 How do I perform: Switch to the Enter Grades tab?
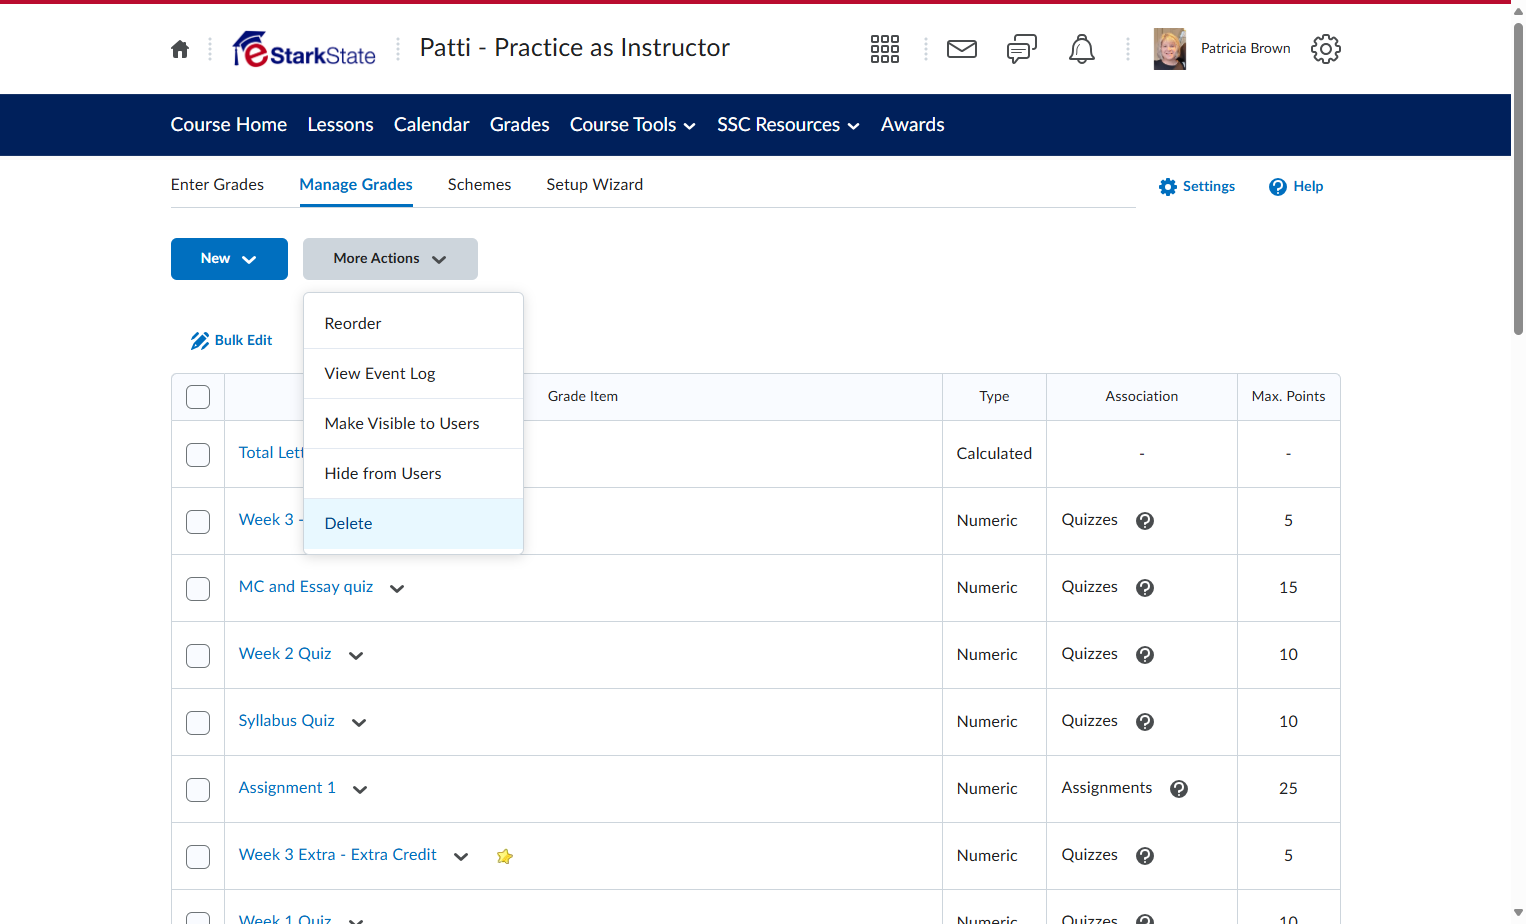pyautogui.click(x=217, y=185)
